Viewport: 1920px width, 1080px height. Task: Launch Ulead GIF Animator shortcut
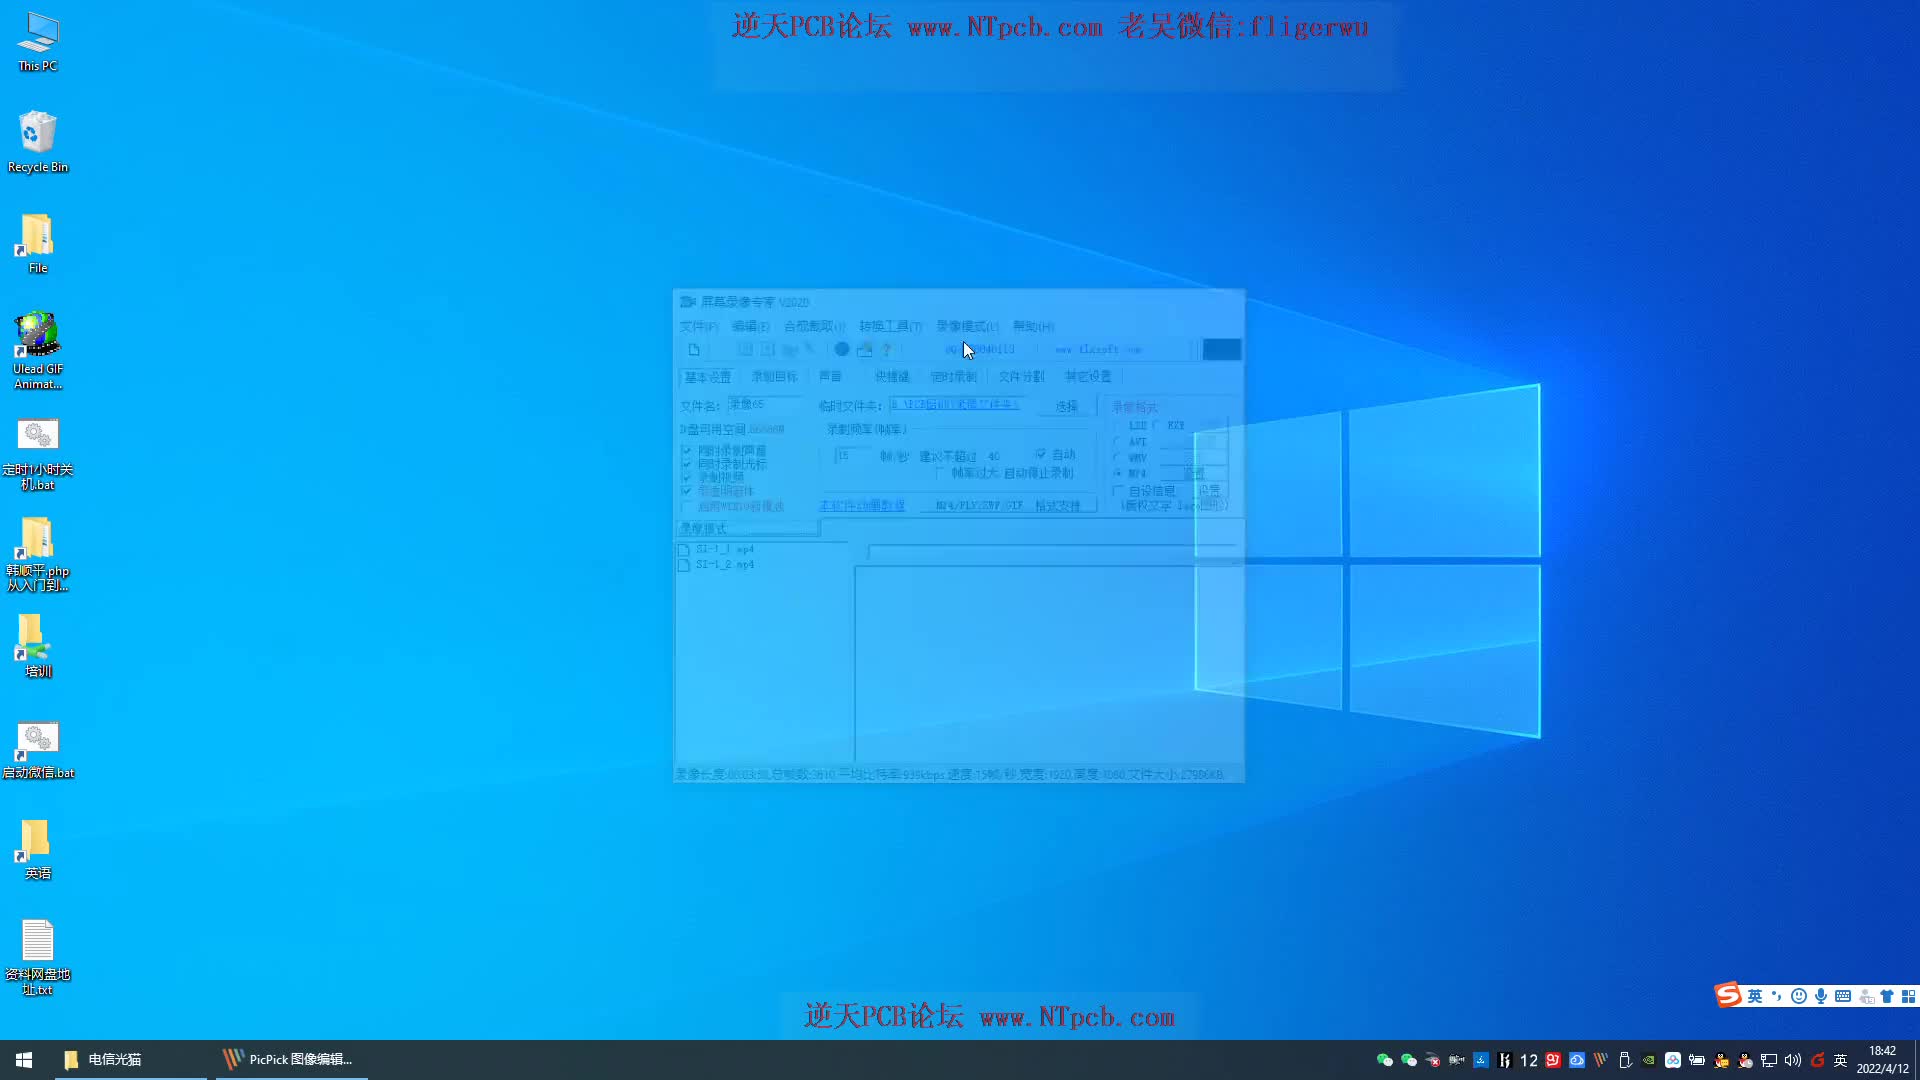point(38,350)
